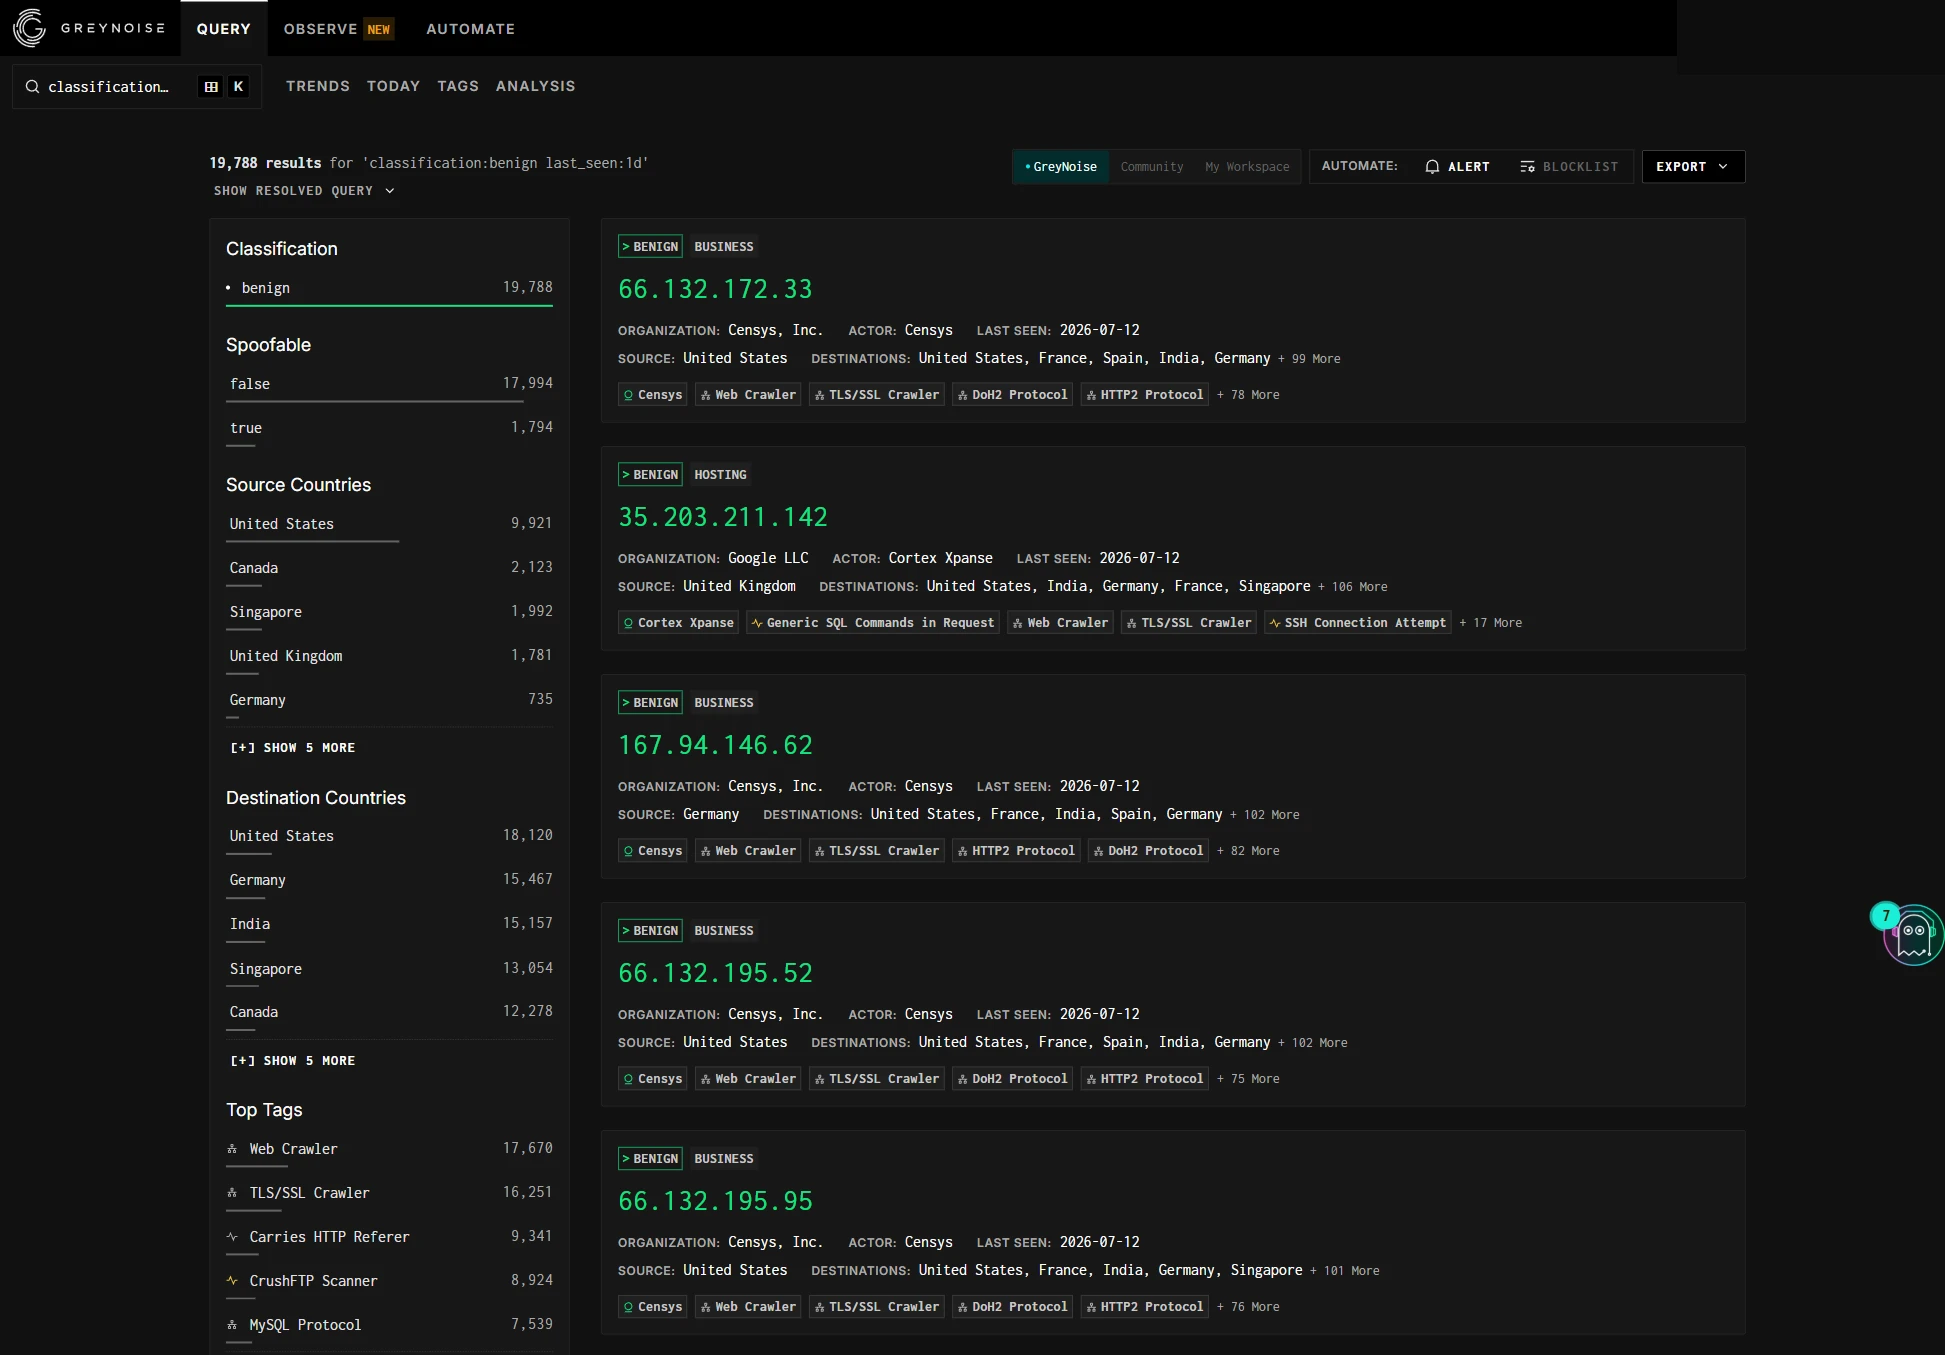The image size is (1945, 1355).
Task: Click Web Crawler tag on 167.94.146.62
Action: tap(748, 851)
